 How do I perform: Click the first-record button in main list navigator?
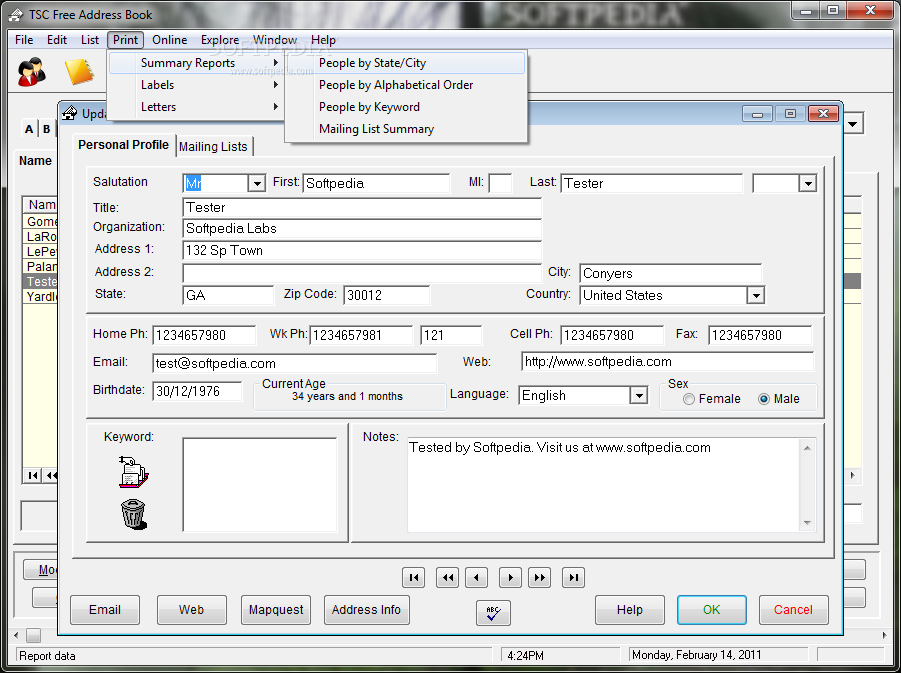pyautogui.click(x=32, y=475)
